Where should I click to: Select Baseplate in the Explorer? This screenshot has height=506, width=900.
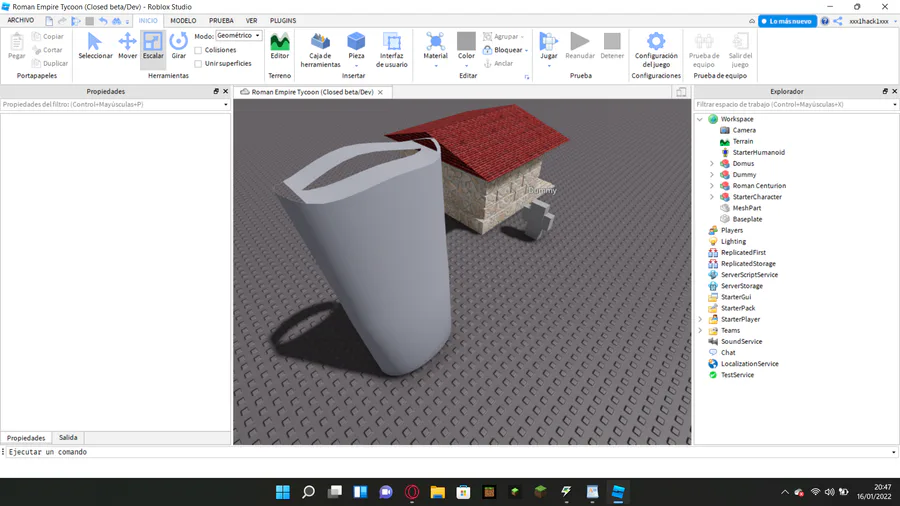coord(747,219)
